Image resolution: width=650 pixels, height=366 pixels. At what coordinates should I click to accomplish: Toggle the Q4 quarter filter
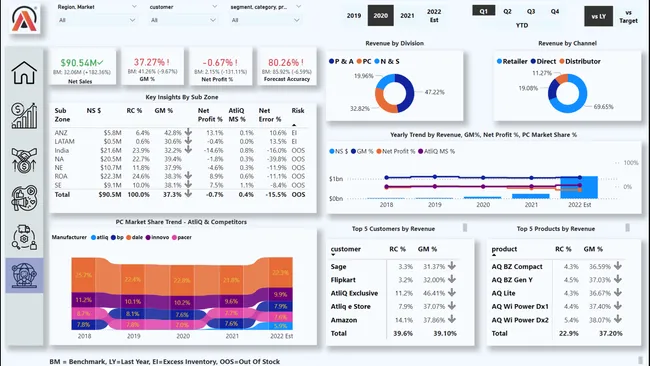(x=555, y=11)
